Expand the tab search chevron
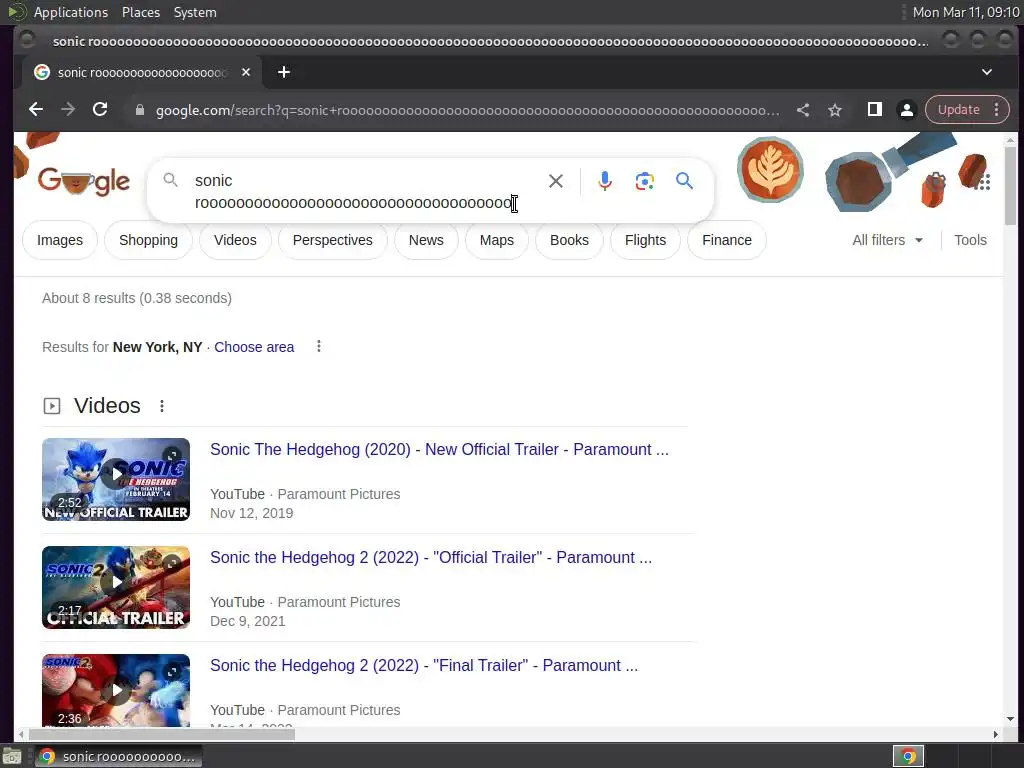The height and width of the screenshot is (768, 1024). 987,72
